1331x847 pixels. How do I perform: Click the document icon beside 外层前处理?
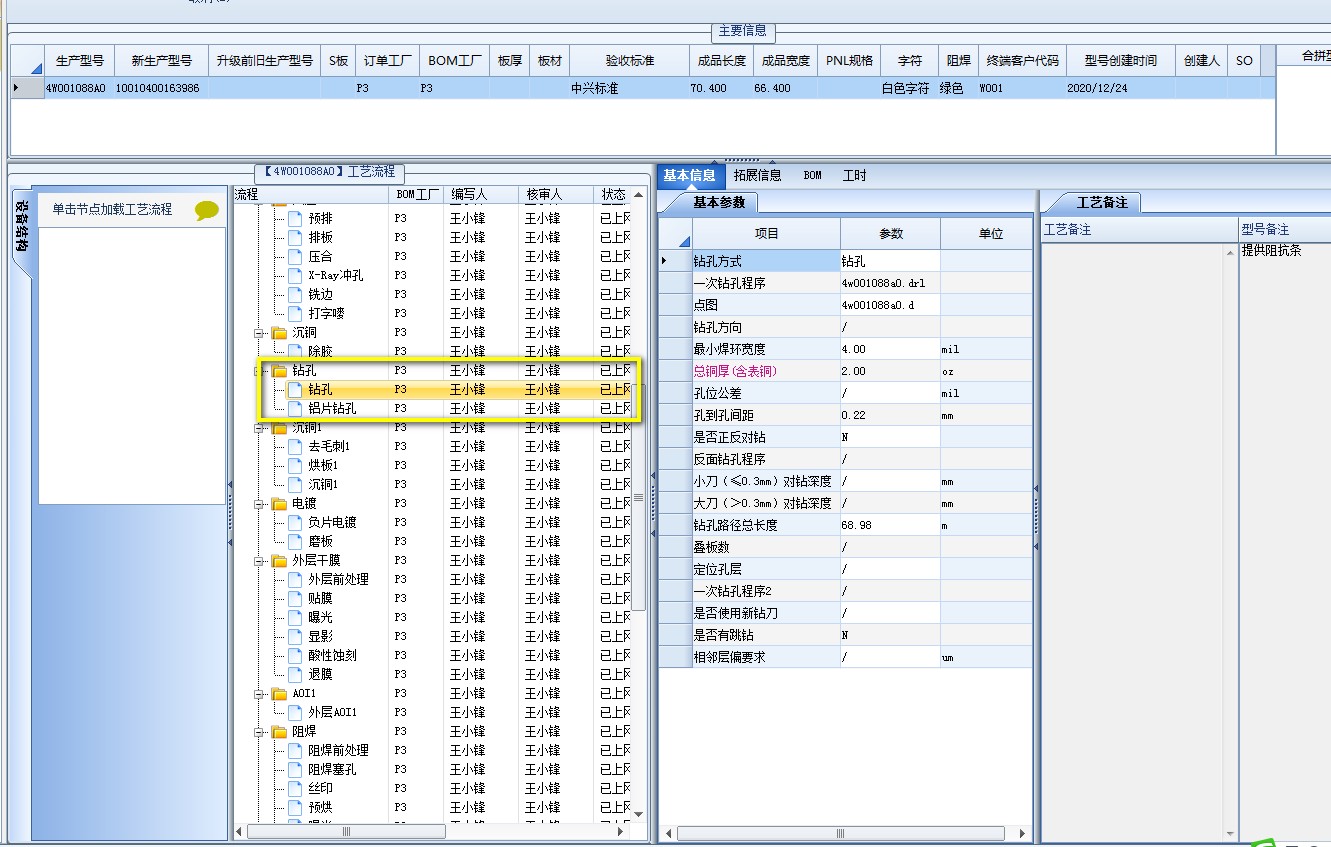[x=294, y=579]
